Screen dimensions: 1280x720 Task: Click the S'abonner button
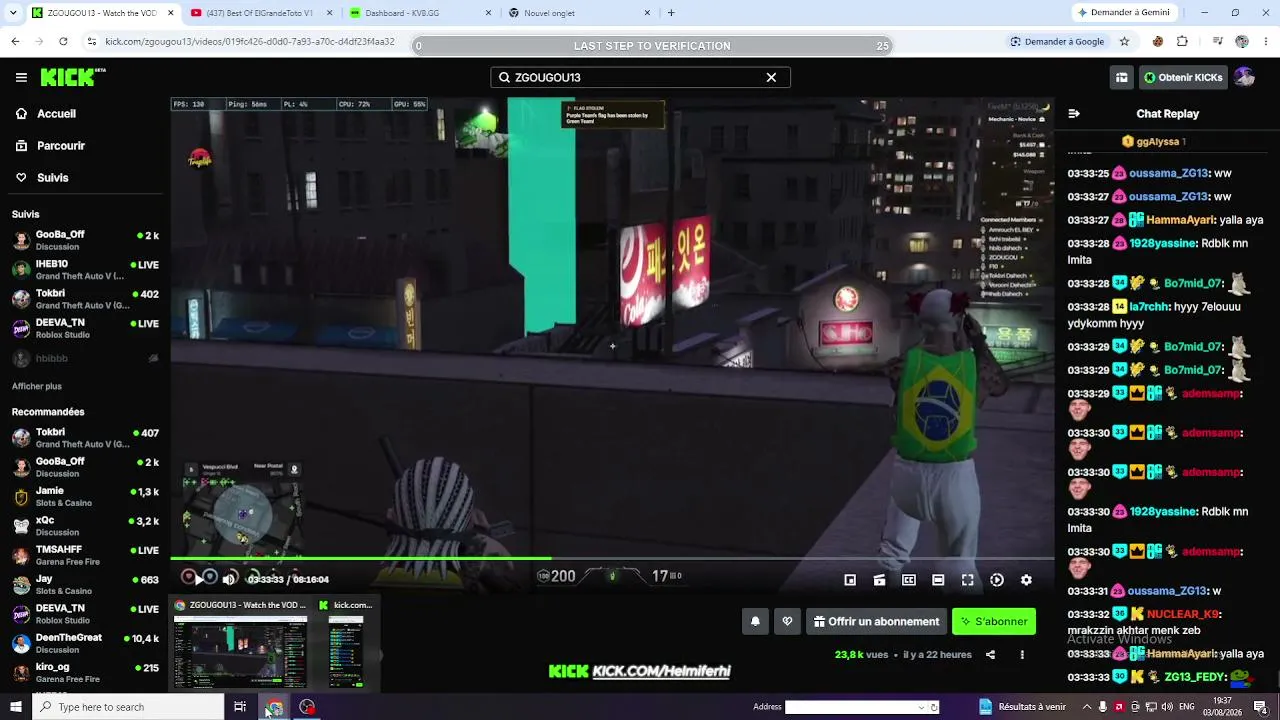tap(994, 621)
